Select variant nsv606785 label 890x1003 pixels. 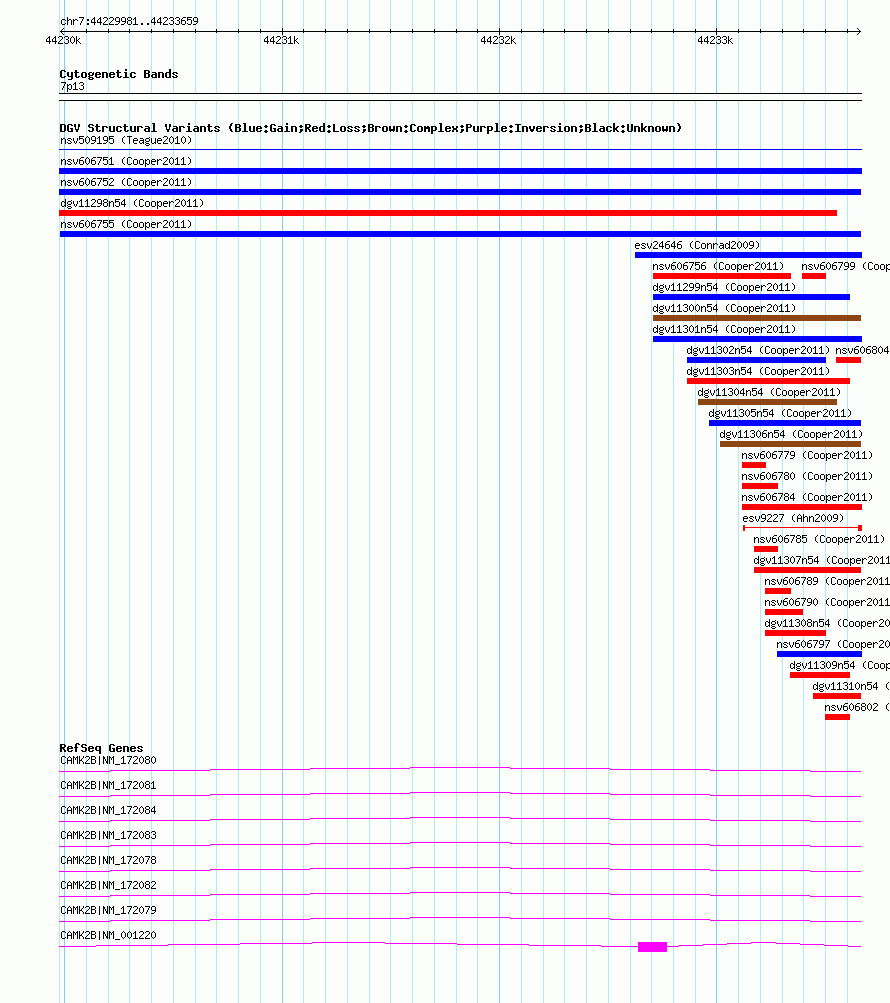tap(819, 539)
